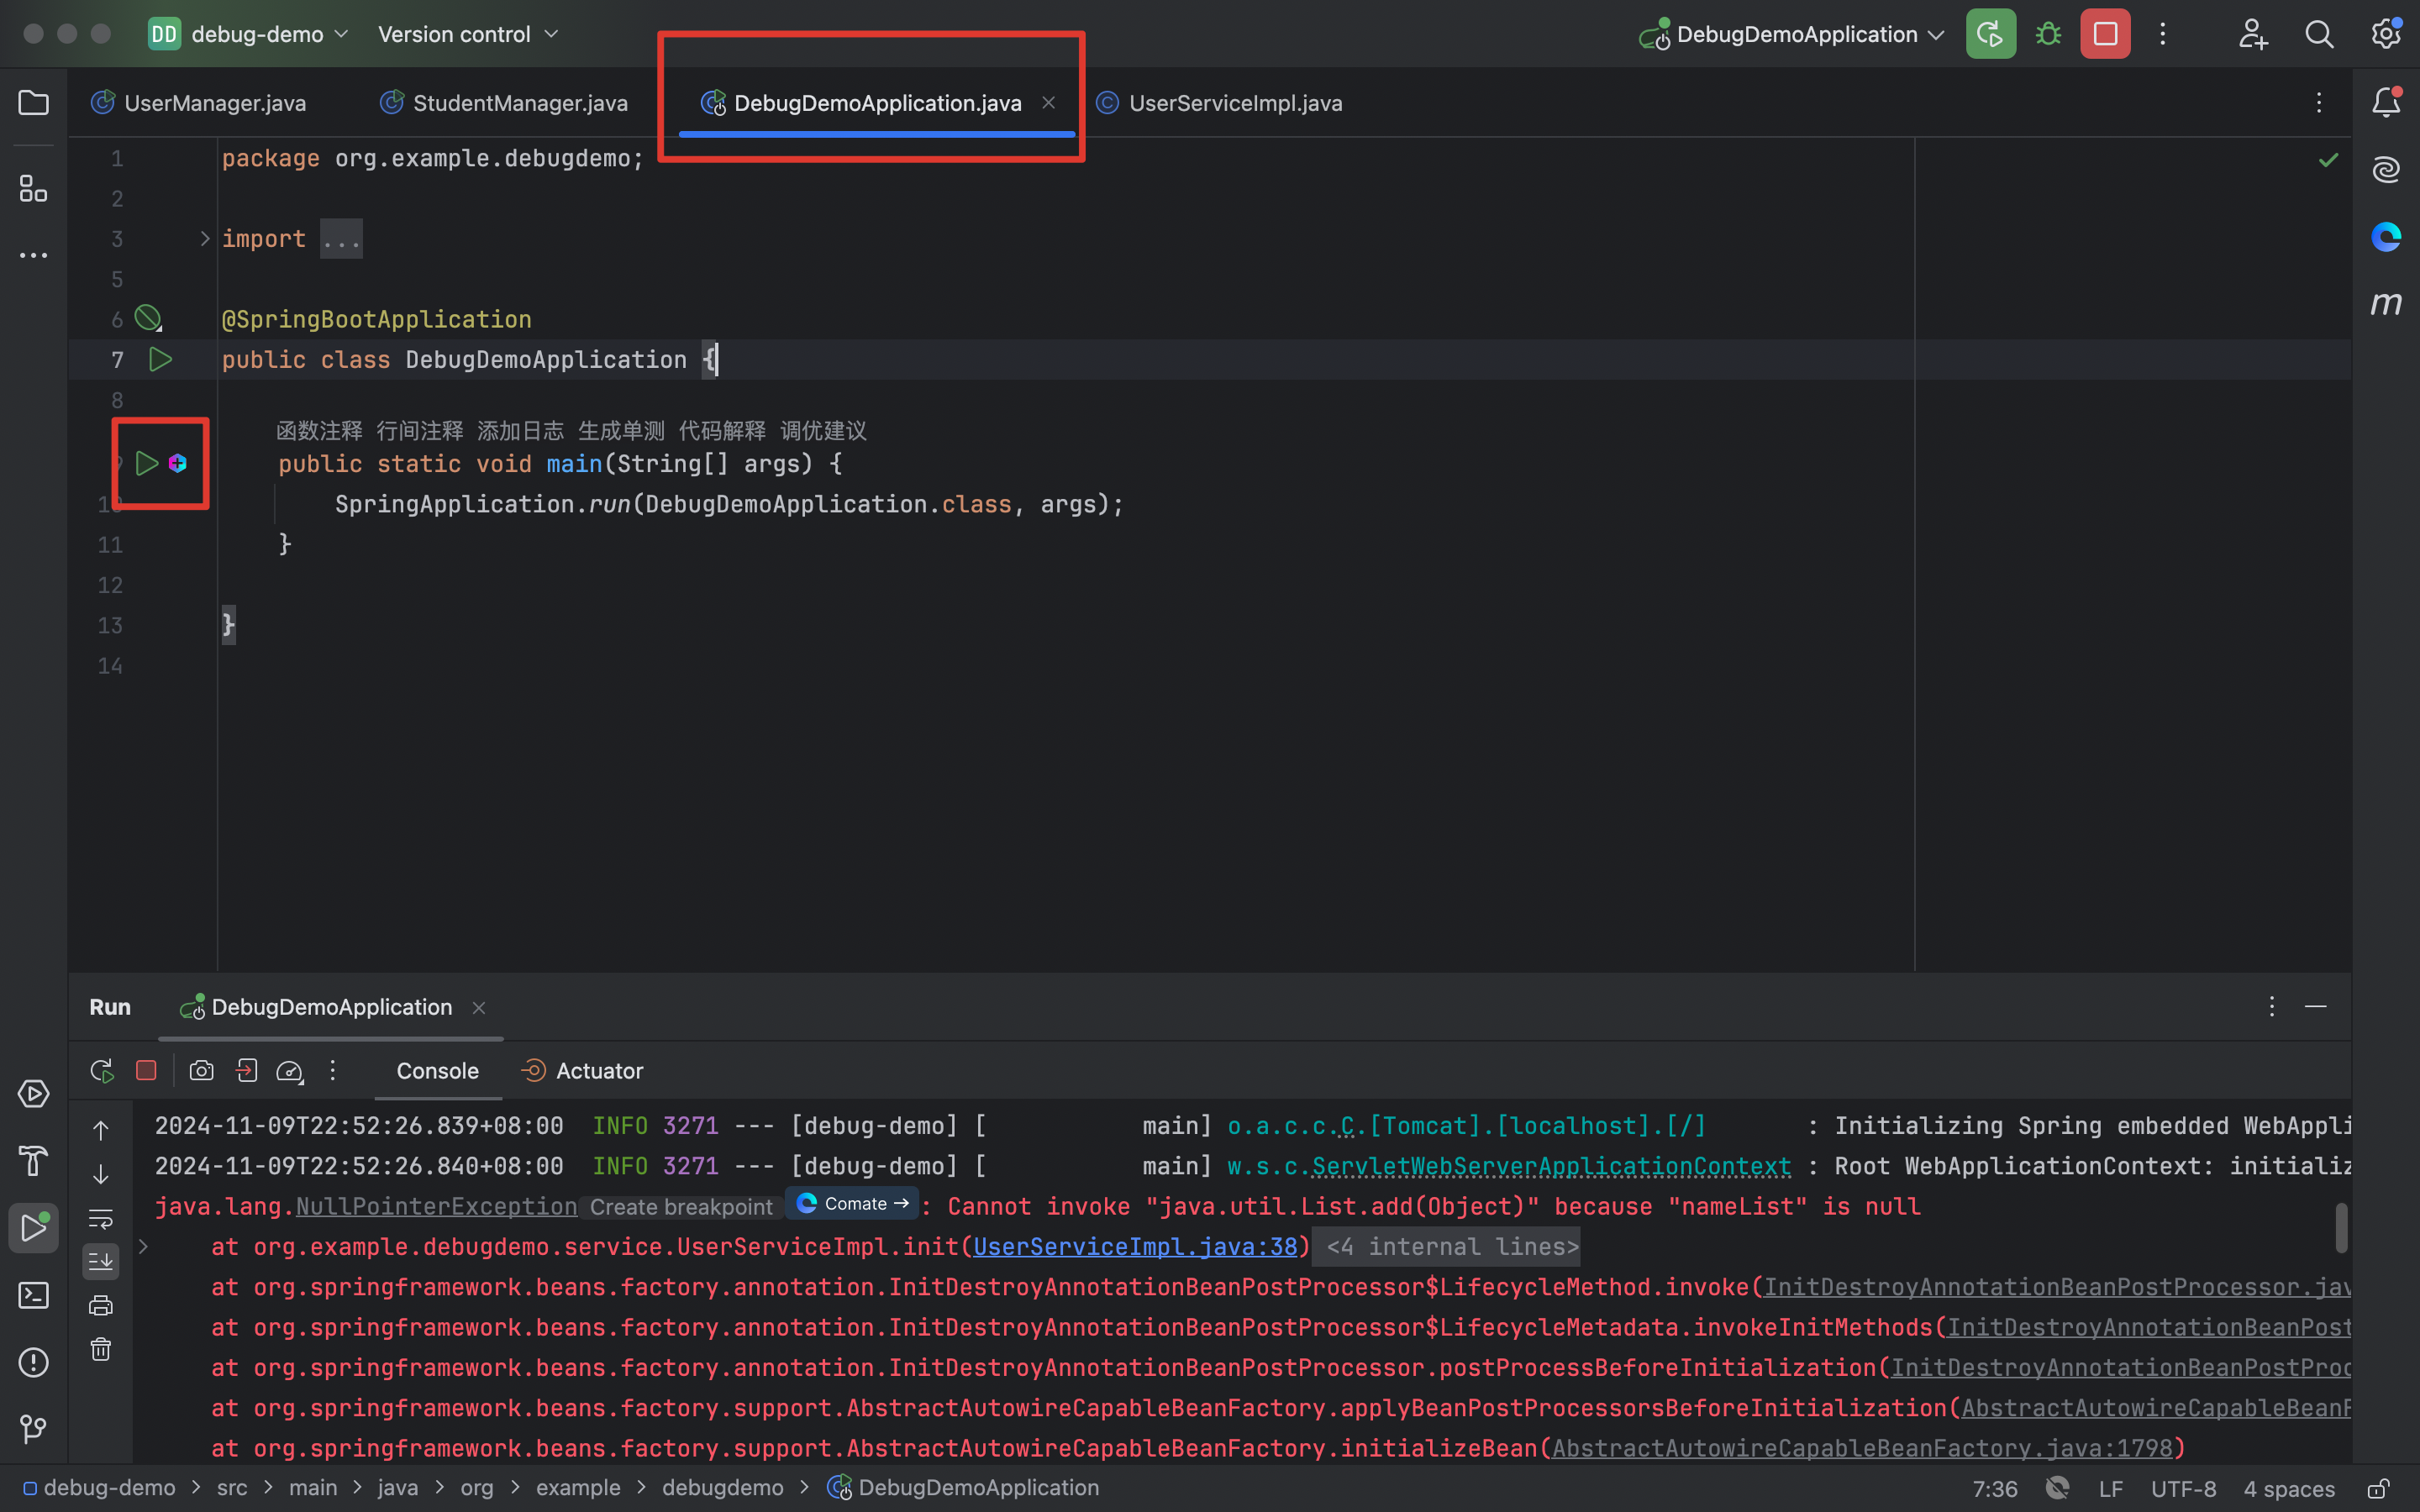Open the Structure tool window icon
The image size is (2420, 1512).
click(33, 188)
